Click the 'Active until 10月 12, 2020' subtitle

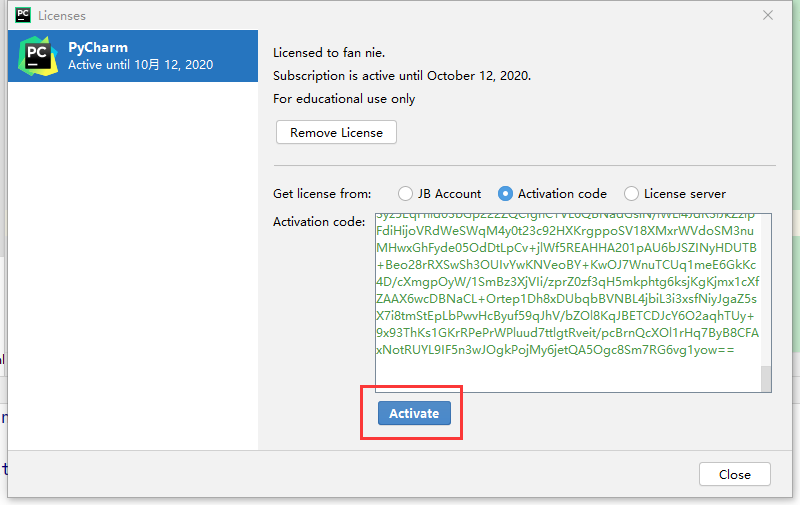tap(140, 65)
